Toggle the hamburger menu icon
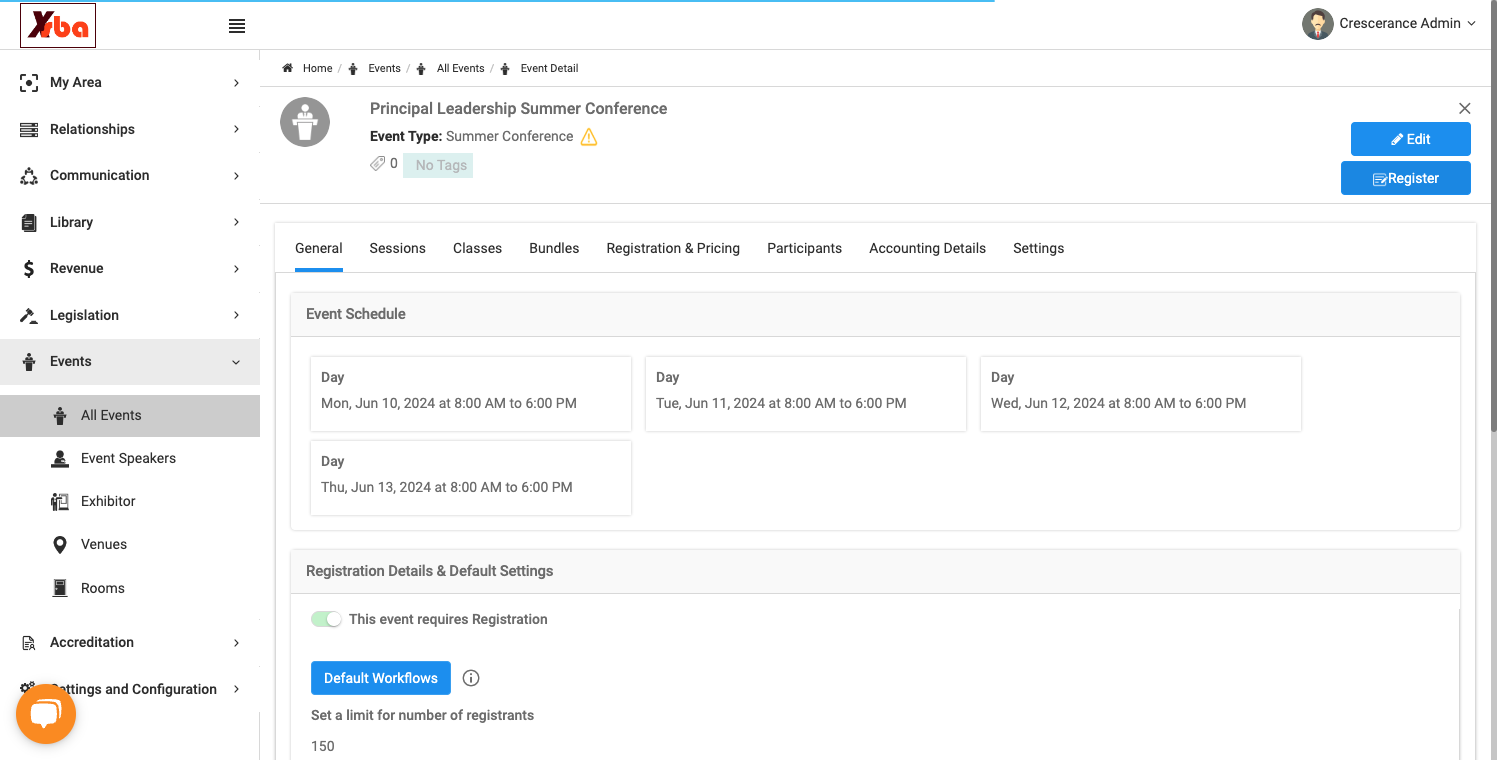Screen dimensions: 1497x760 point(237,26)
